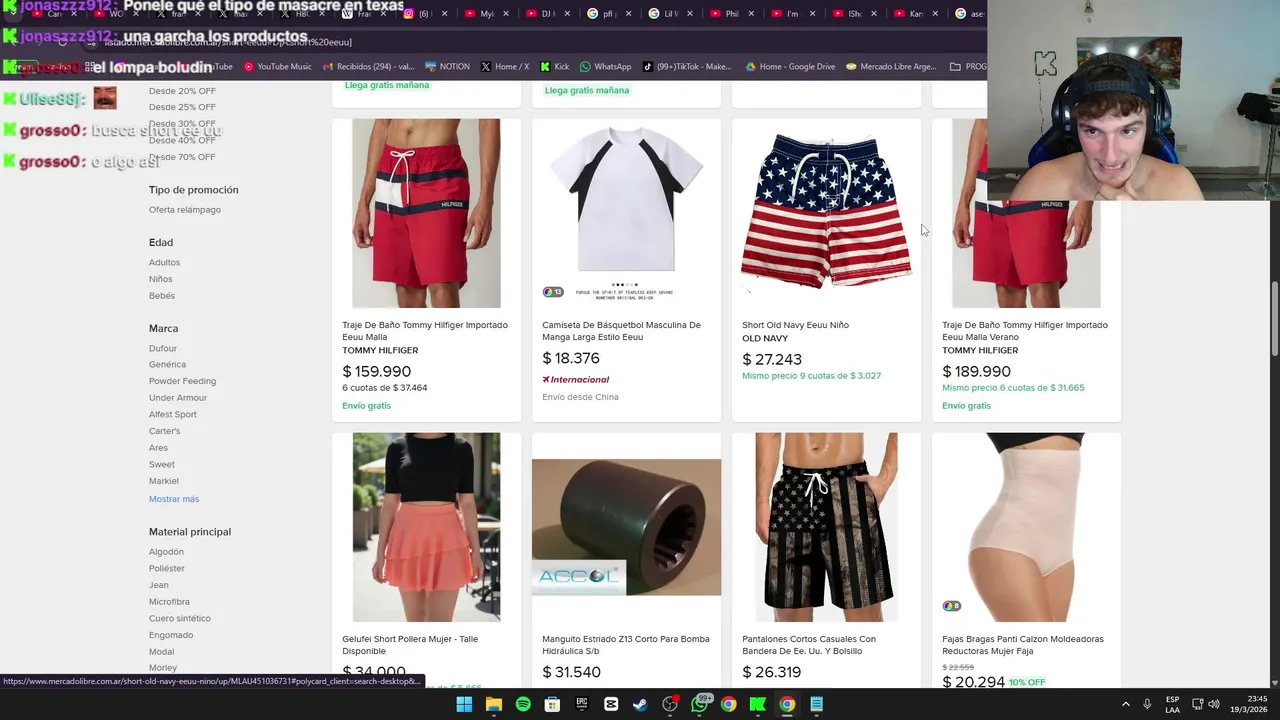This screenshot has width=1280, height=720.
Task: Click the microphone tray icon
Action: 1147,704
